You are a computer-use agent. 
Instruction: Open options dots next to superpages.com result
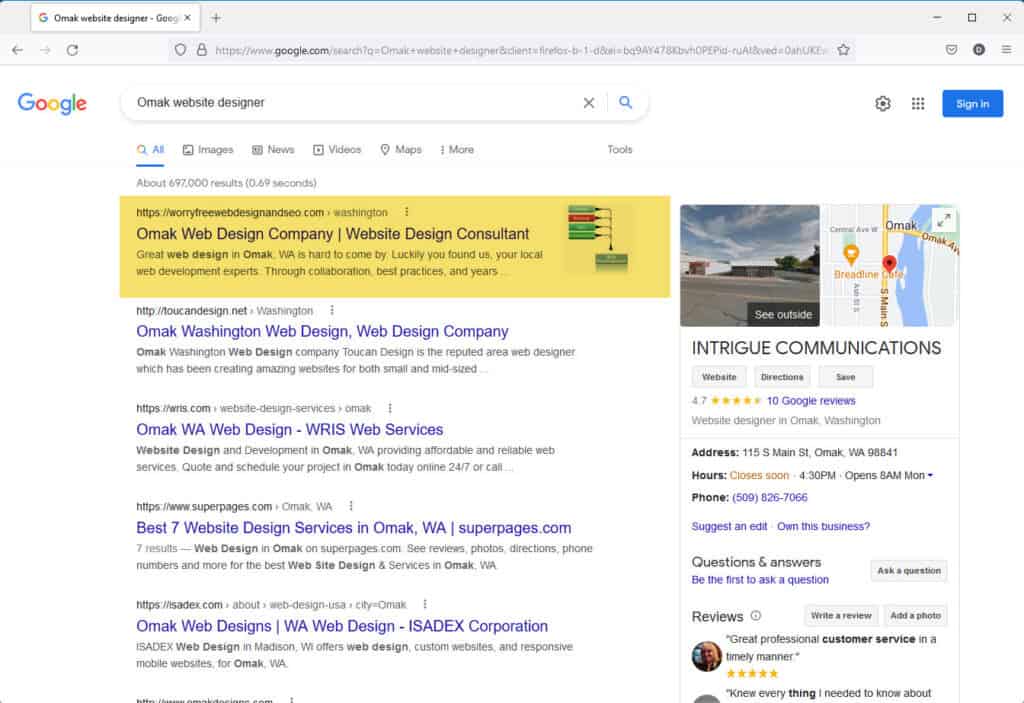351,506
